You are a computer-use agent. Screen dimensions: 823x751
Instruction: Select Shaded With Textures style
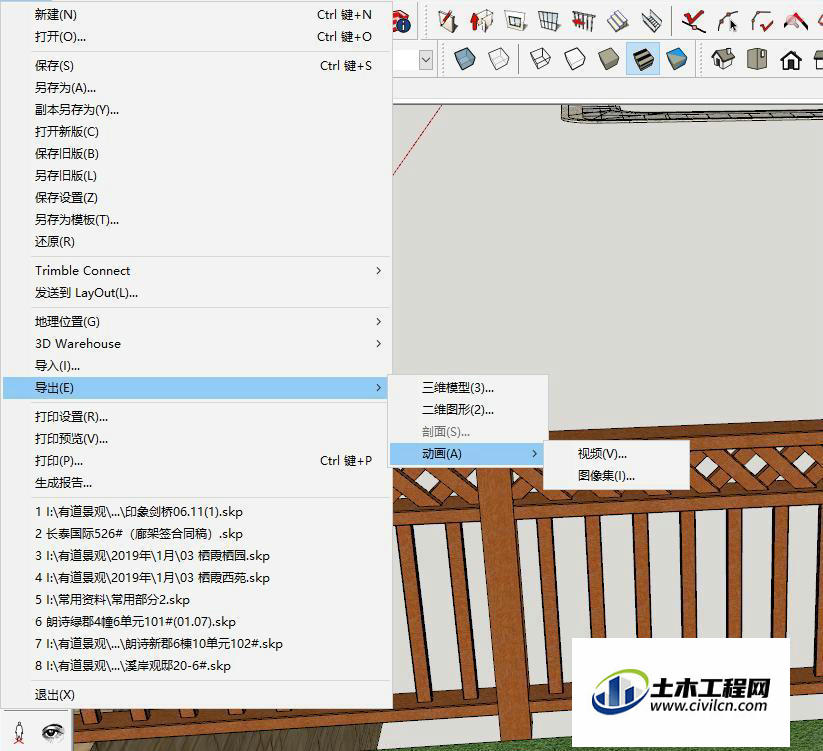point(642,59)
